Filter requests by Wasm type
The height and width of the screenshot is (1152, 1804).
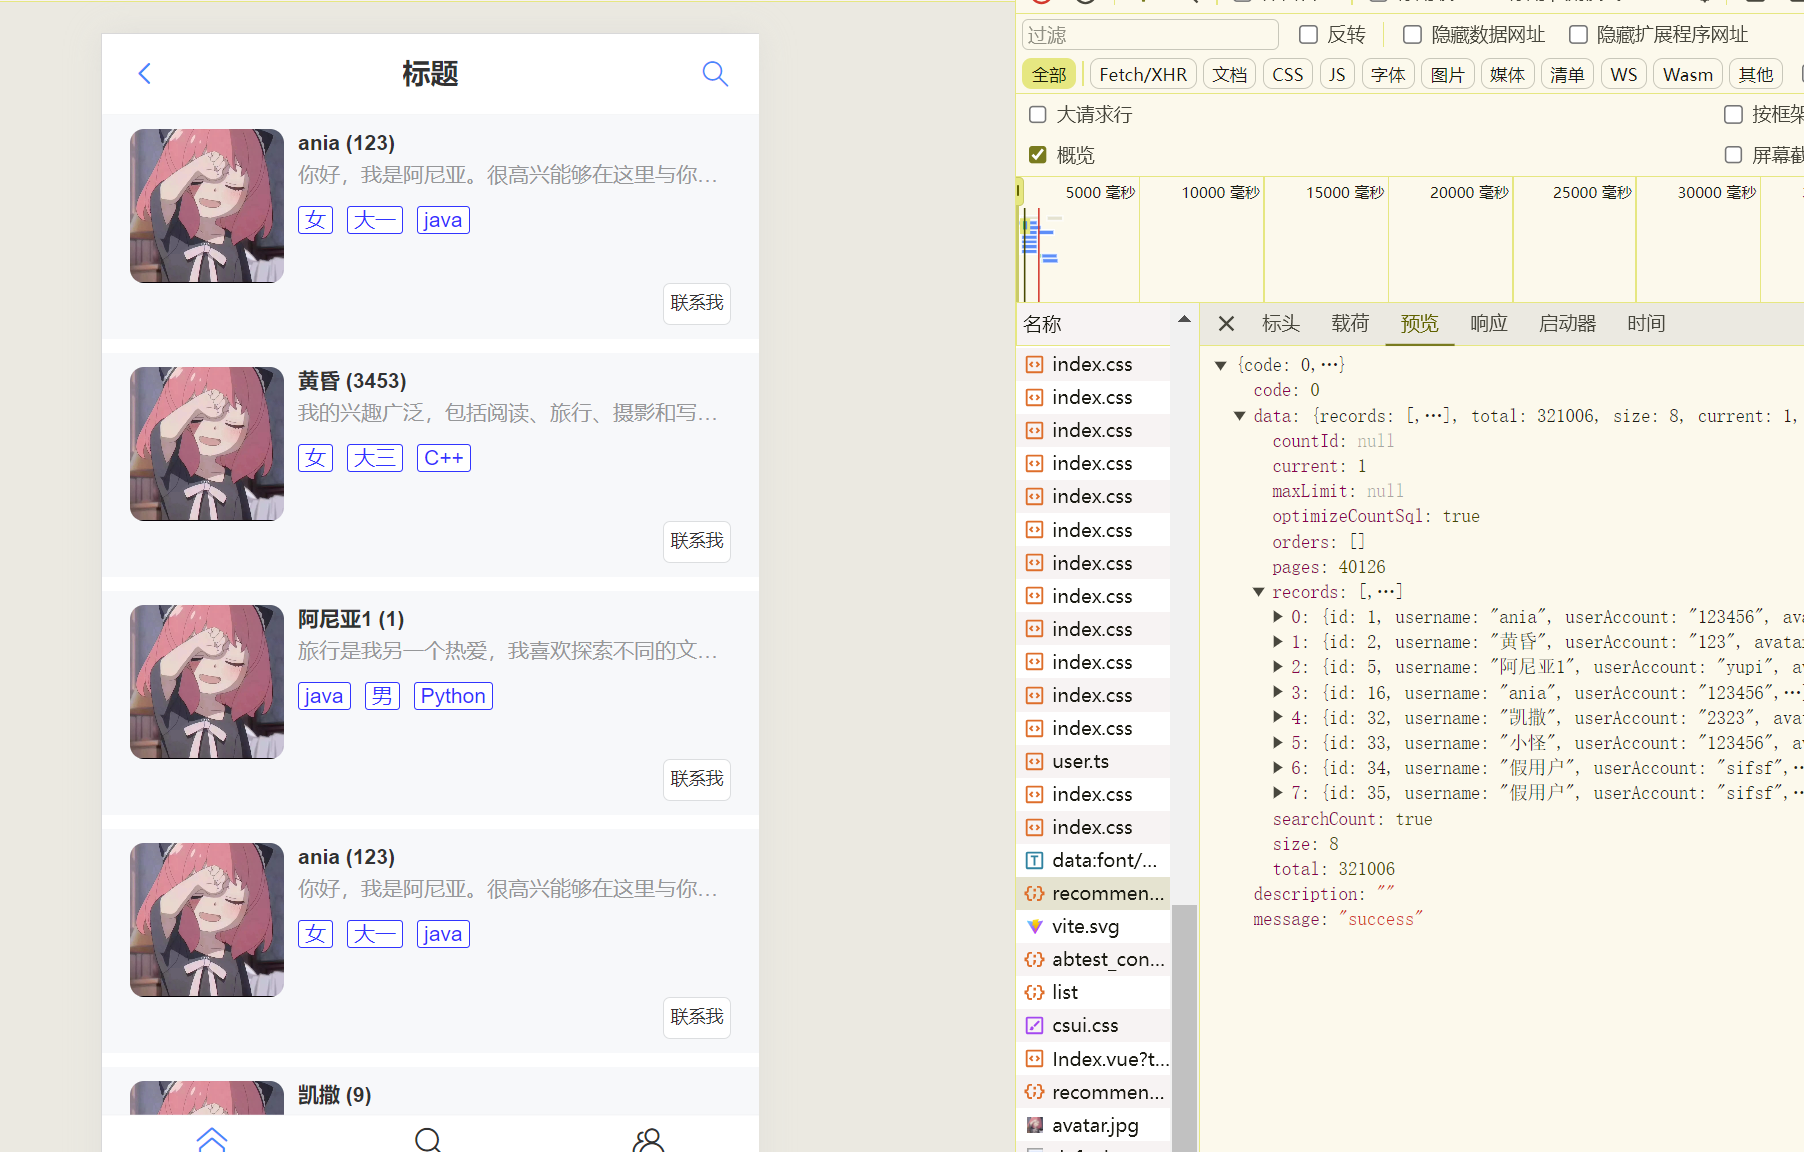1688,75
